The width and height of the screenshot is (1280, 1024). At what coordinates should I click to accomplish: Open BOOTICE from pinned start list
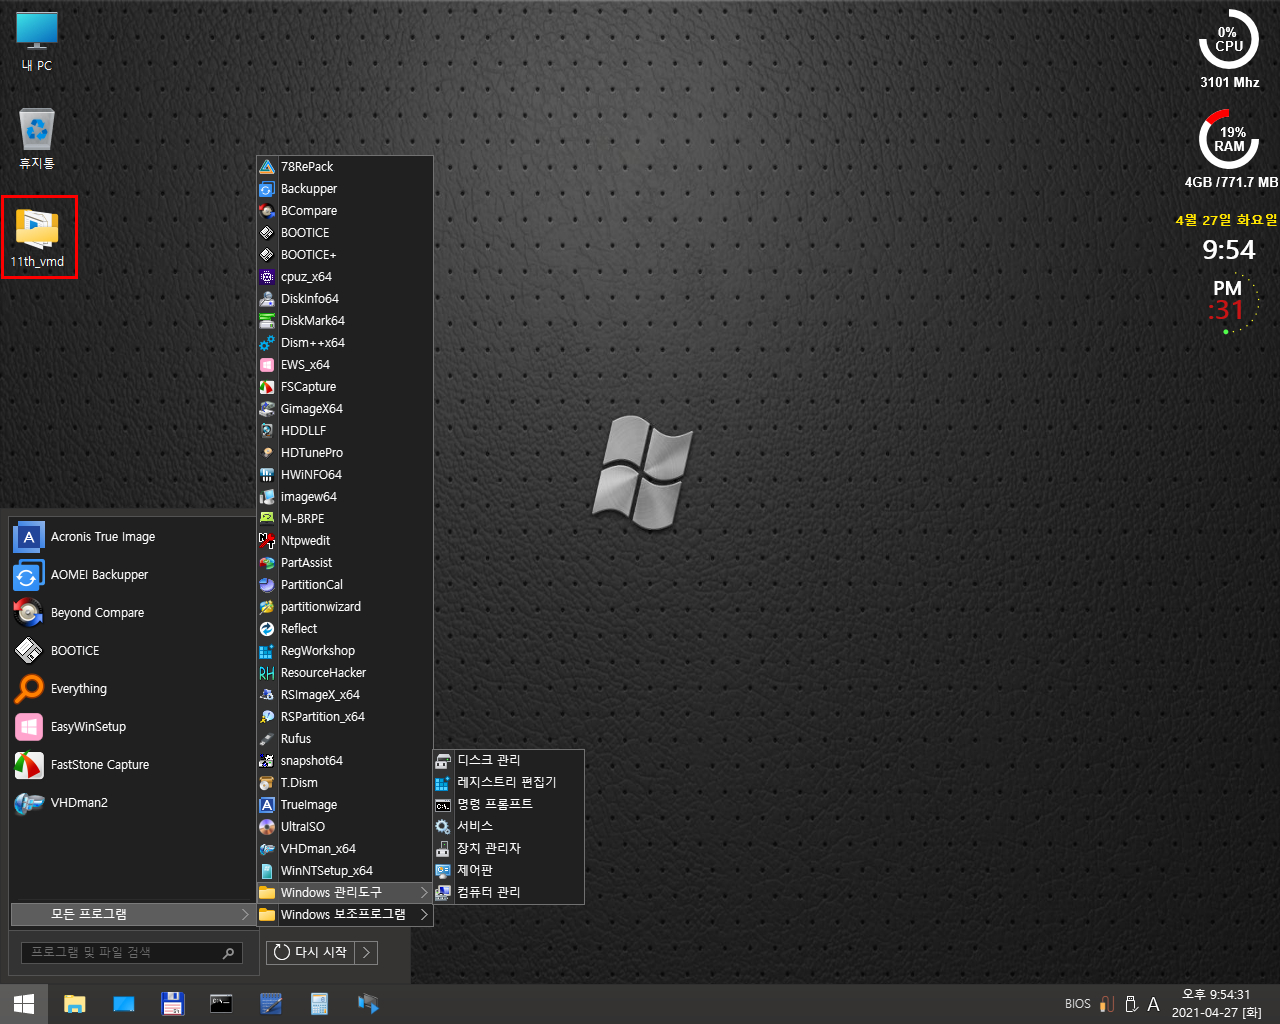(x=131, y=651)
